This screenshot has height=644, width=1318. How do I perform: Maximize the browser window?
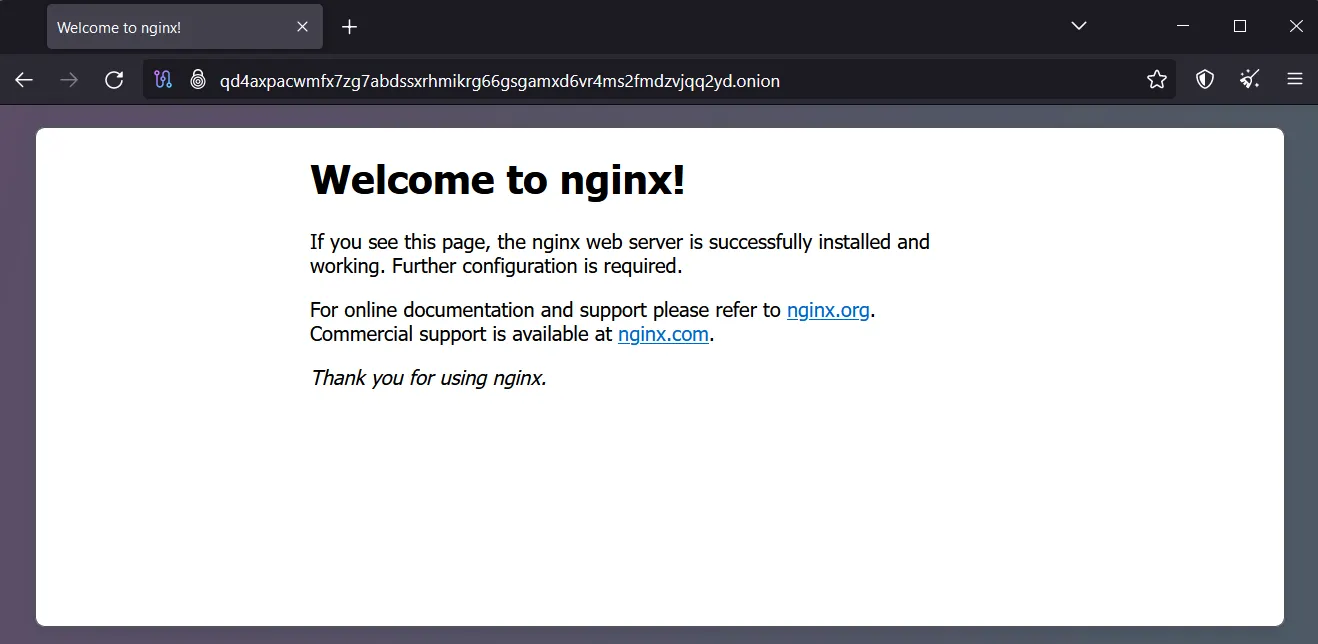[x=1240, y=26]
